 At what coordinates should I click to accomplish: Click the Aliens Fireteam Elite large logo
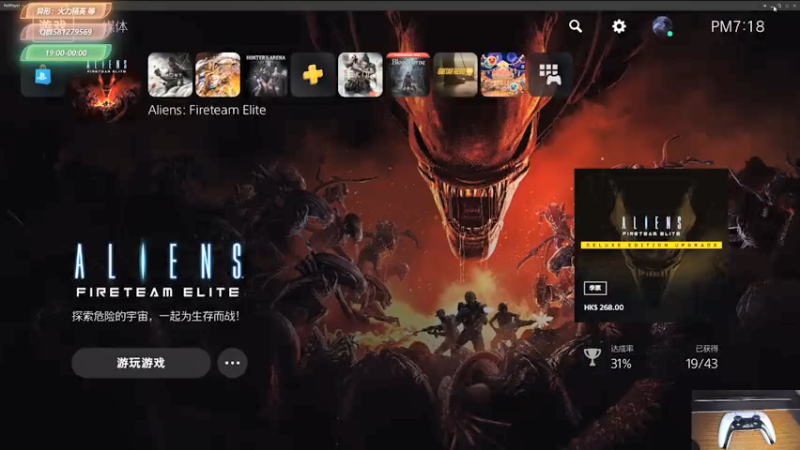tap(159, 270)
